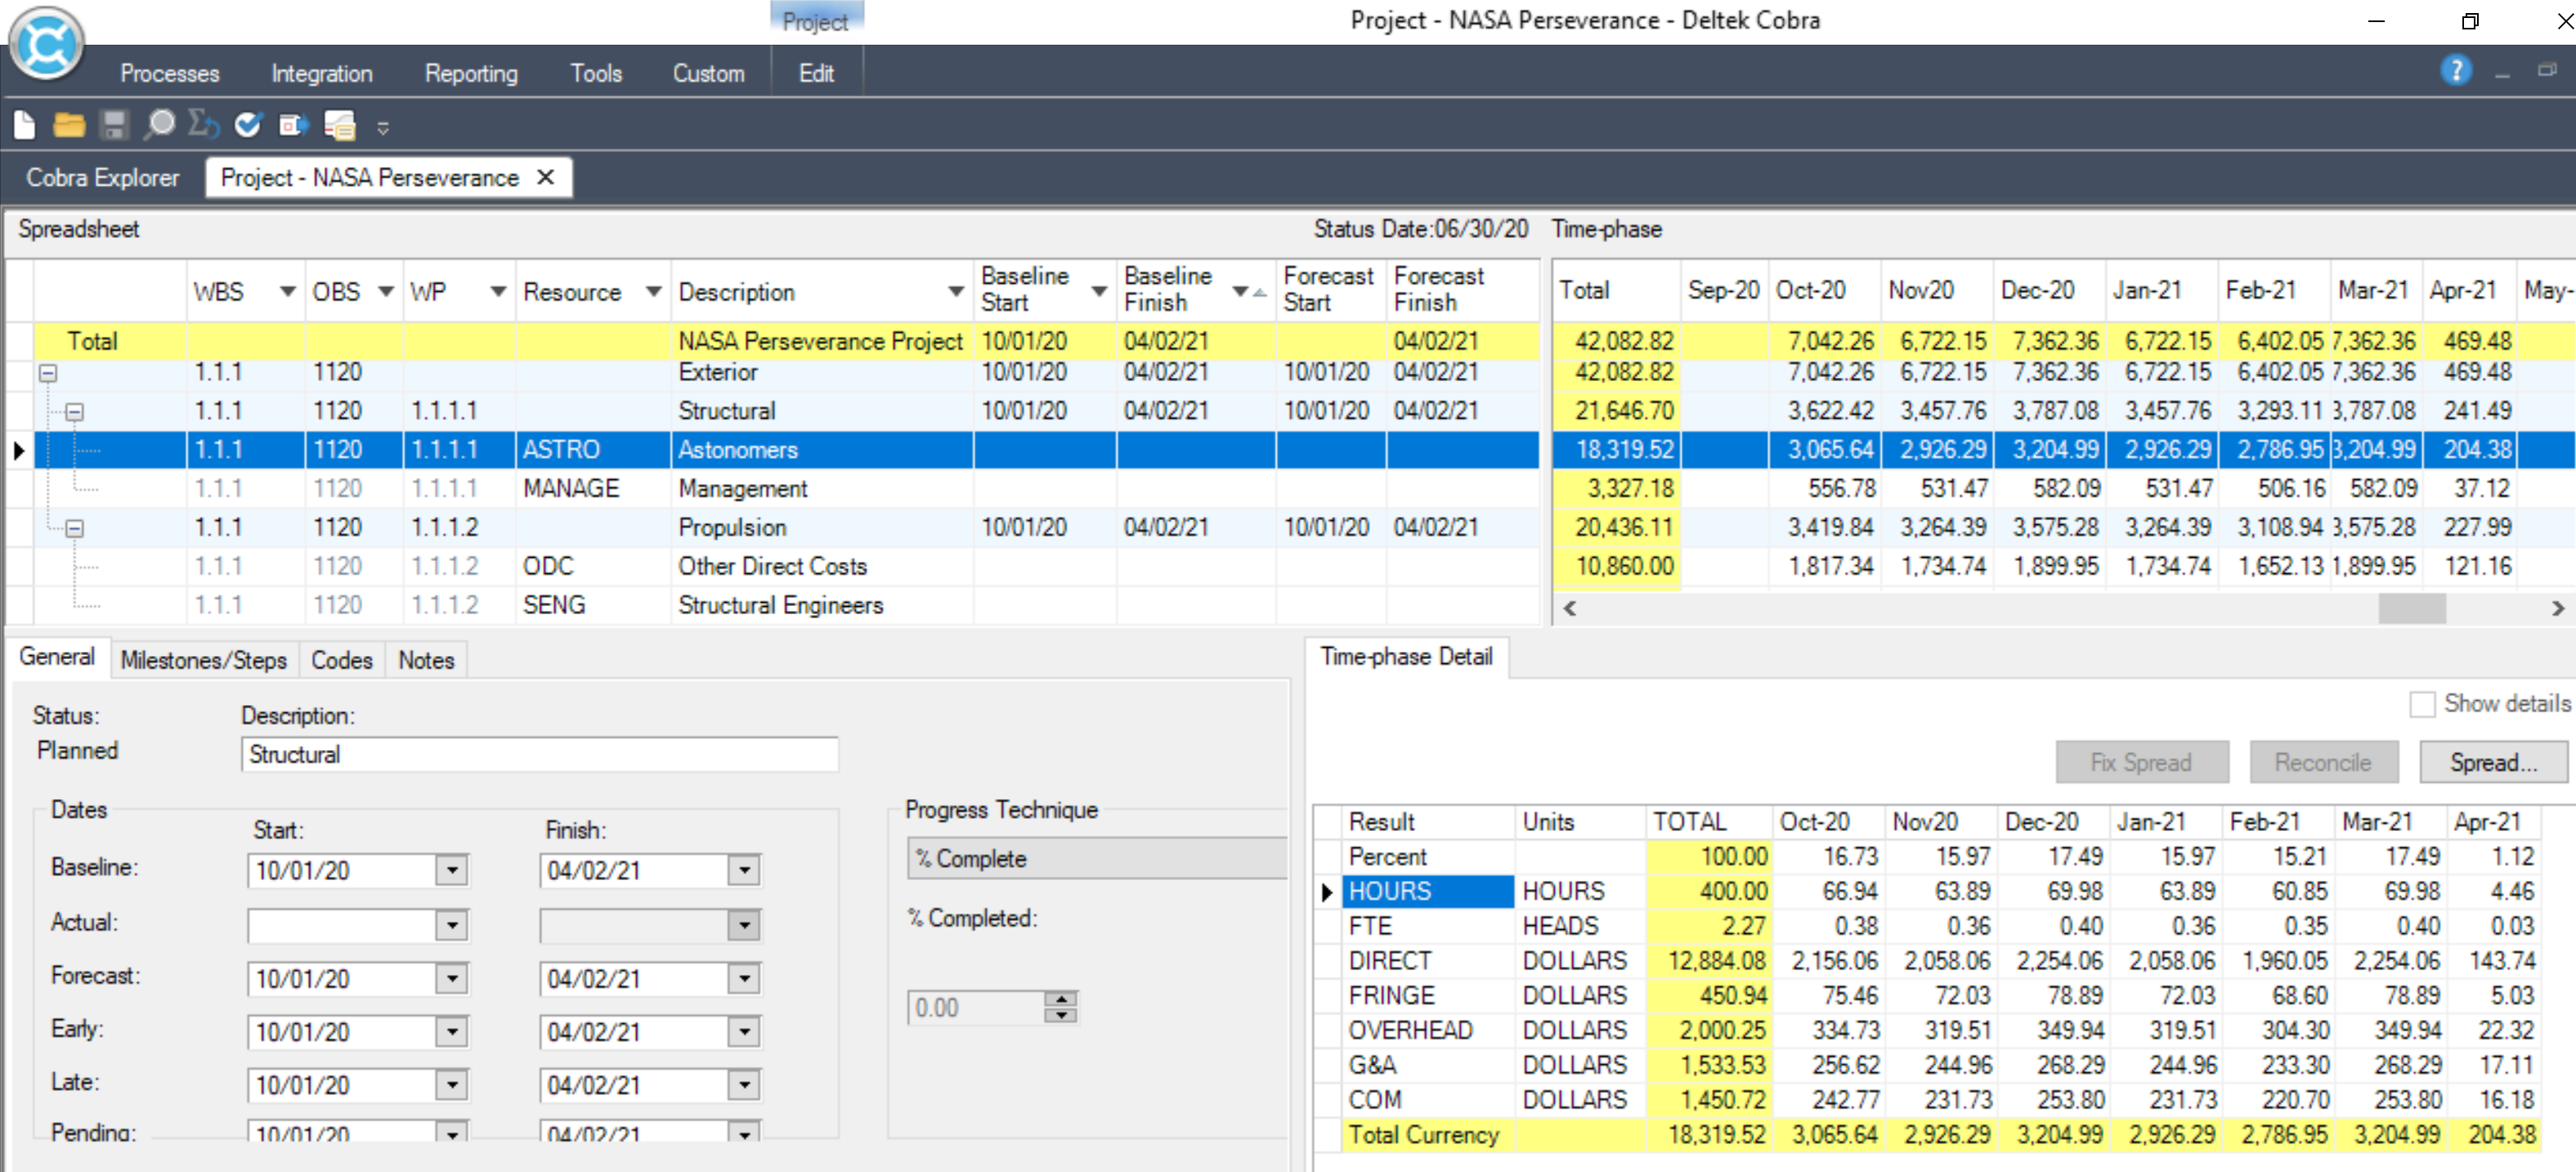
Task: Click the chart with note icon
Action: (x=339, y=125)
